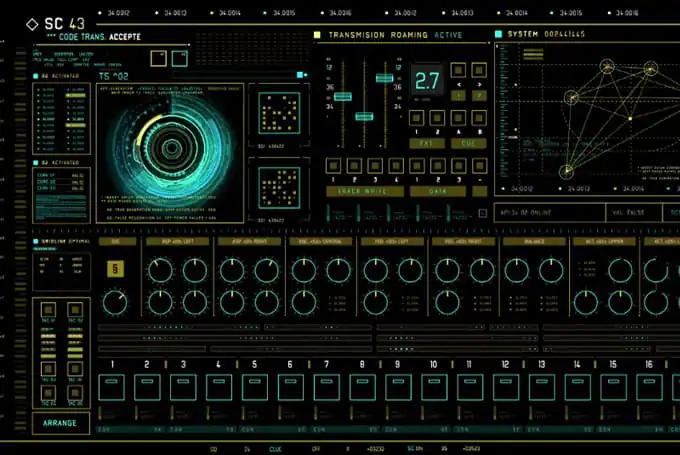Click the yellow S button under OSC
Screen dimensions: 680x455
coord(115,269)
